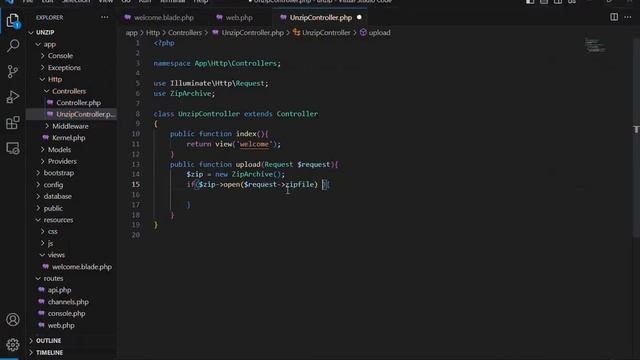This screenshot has height=360, width=640.
Task: Split the editor to the right
Action: coord(614,17)
